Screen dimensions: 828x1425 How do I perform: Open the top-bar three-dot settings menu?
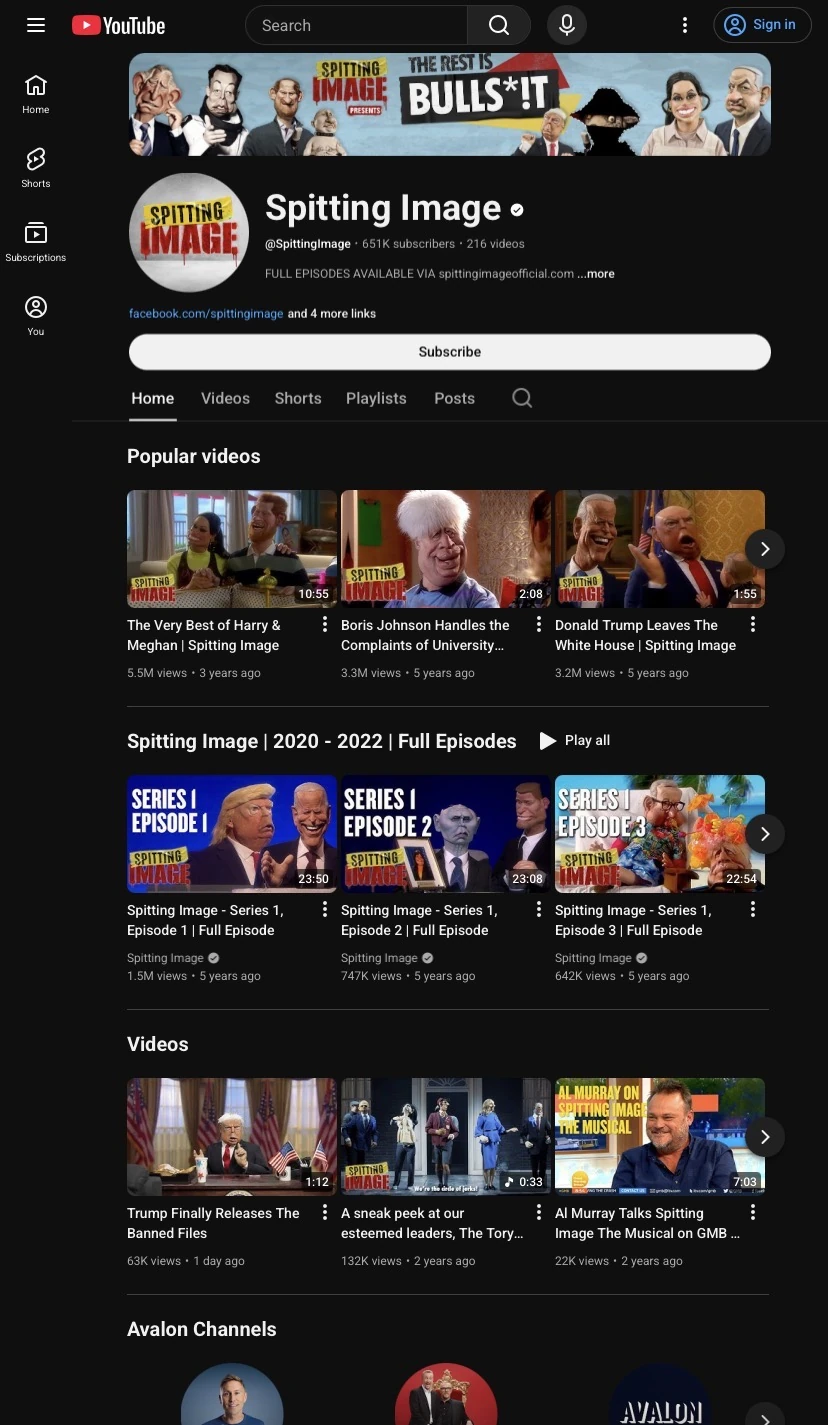click(685, 25)
